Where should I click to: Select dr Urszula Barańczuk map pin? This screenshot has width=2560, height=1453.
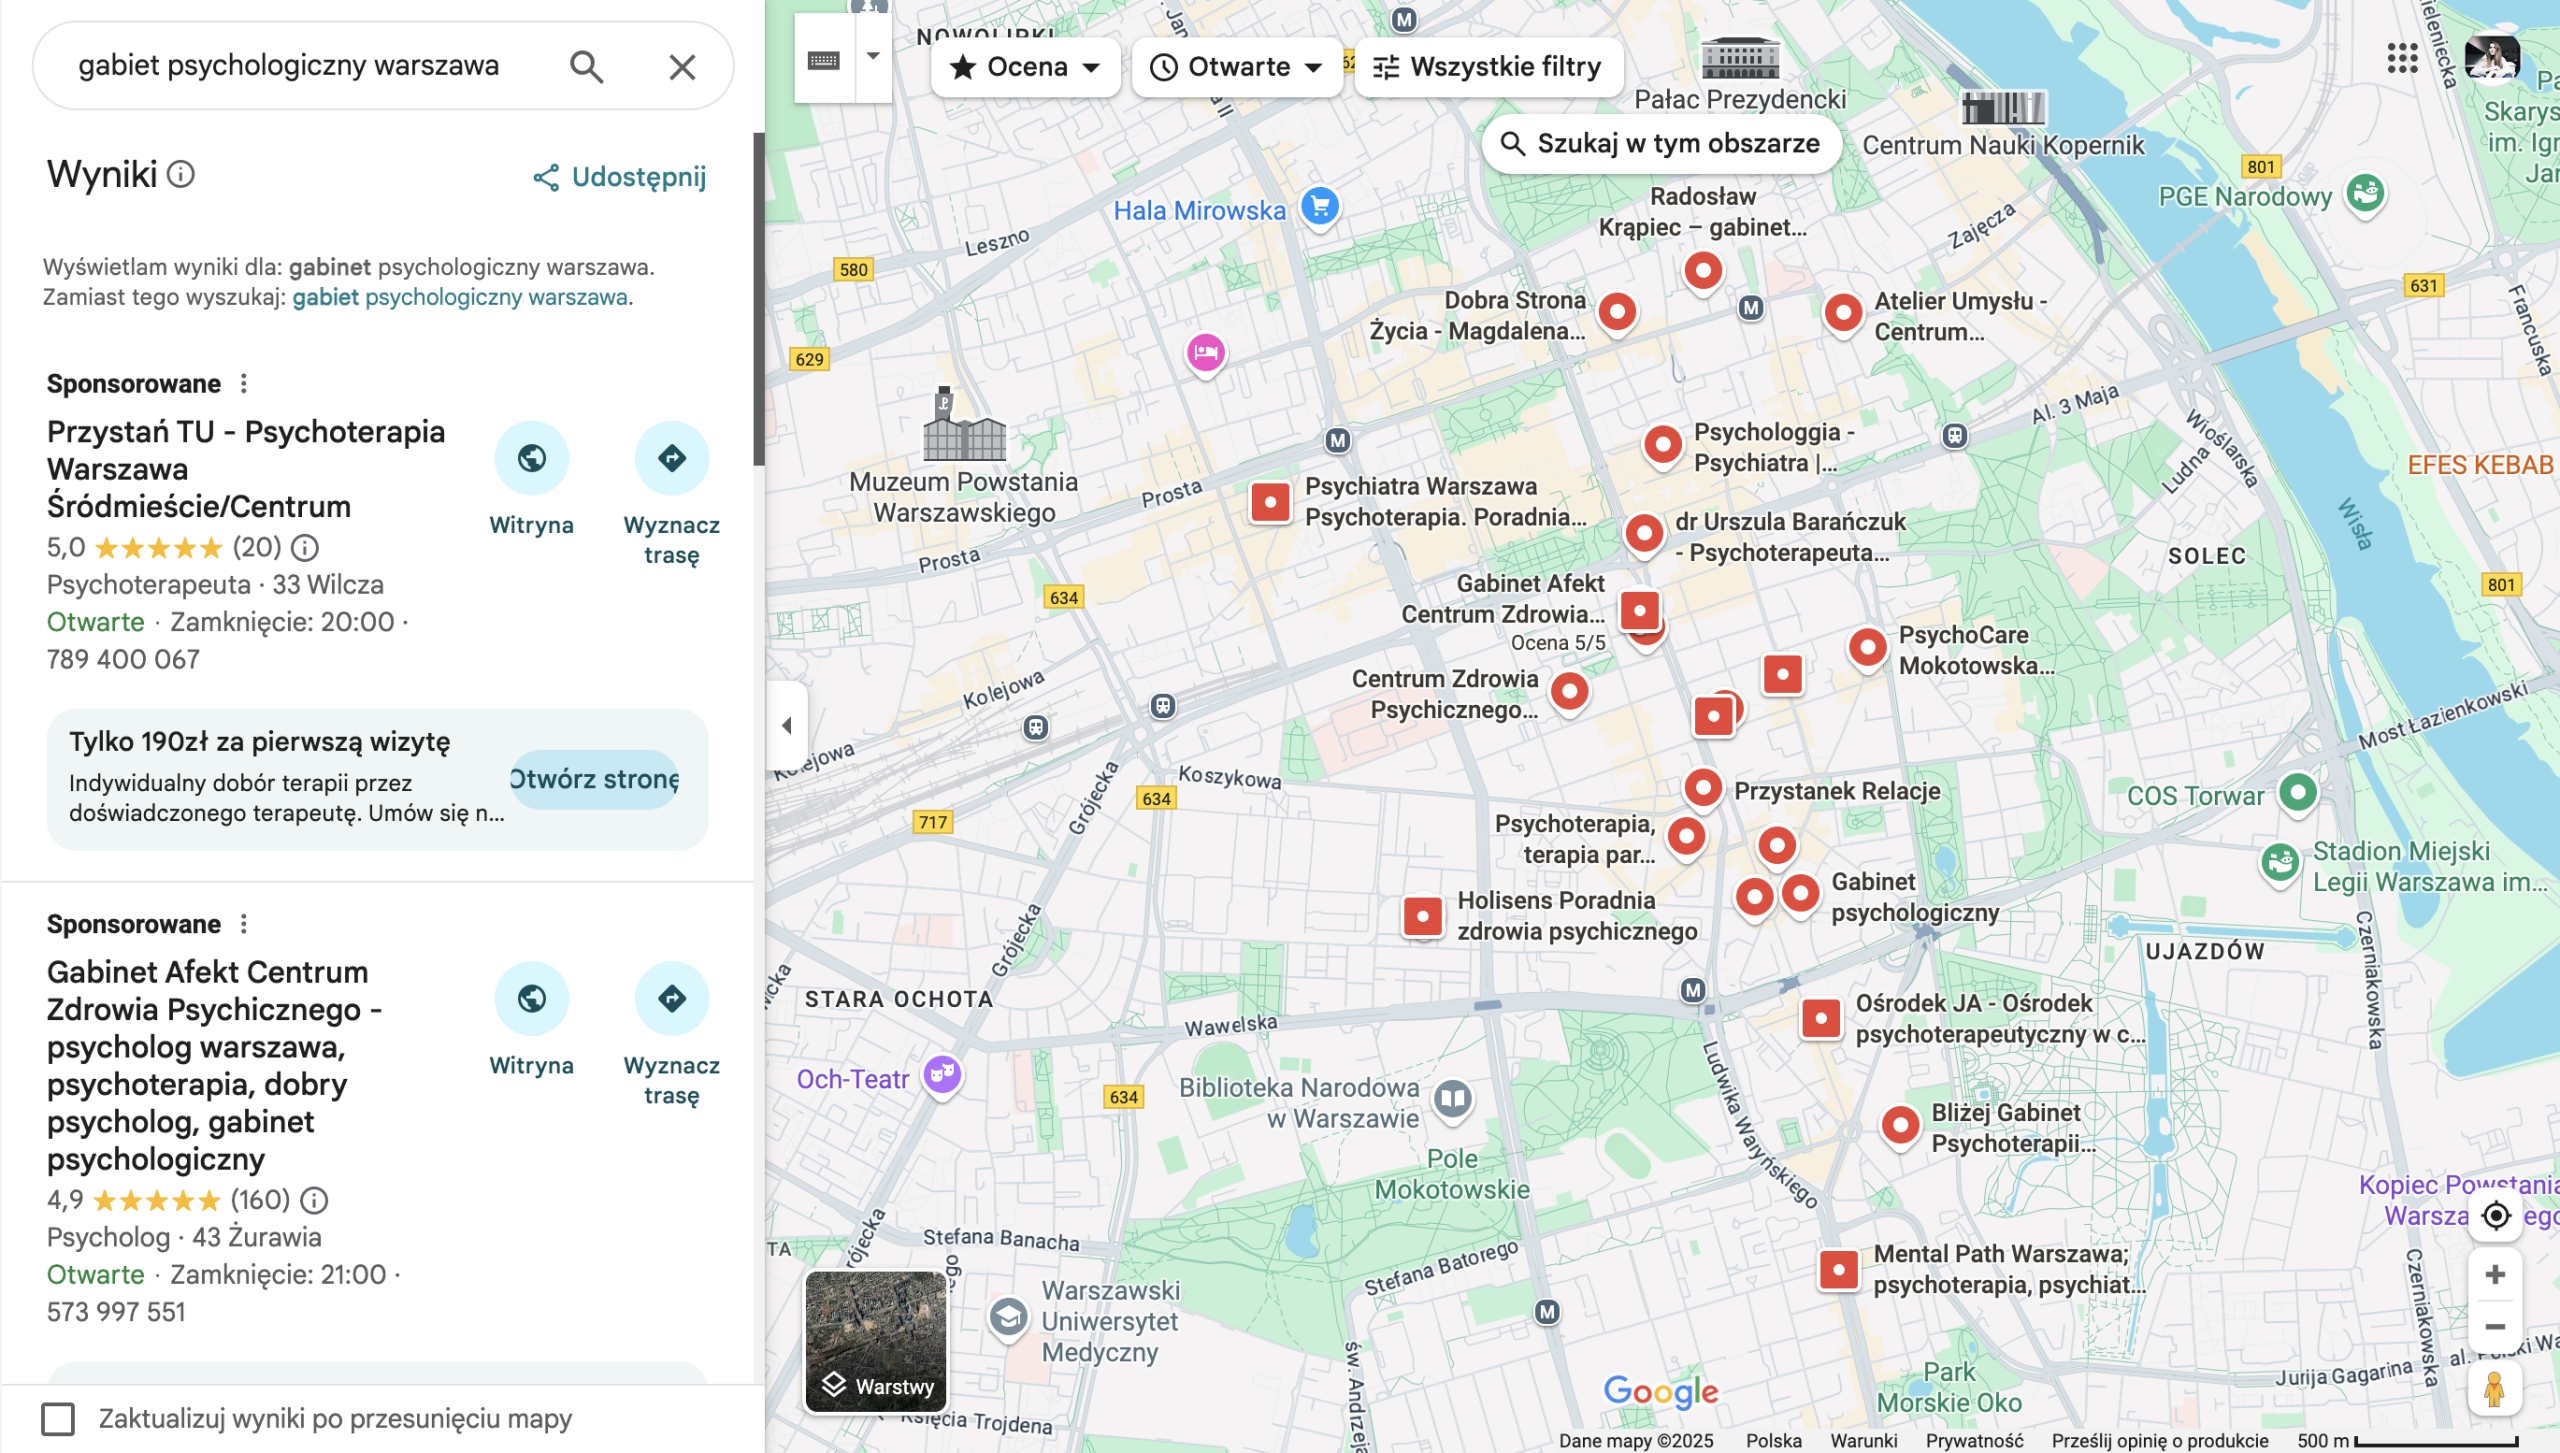(x=1645, y=534)
